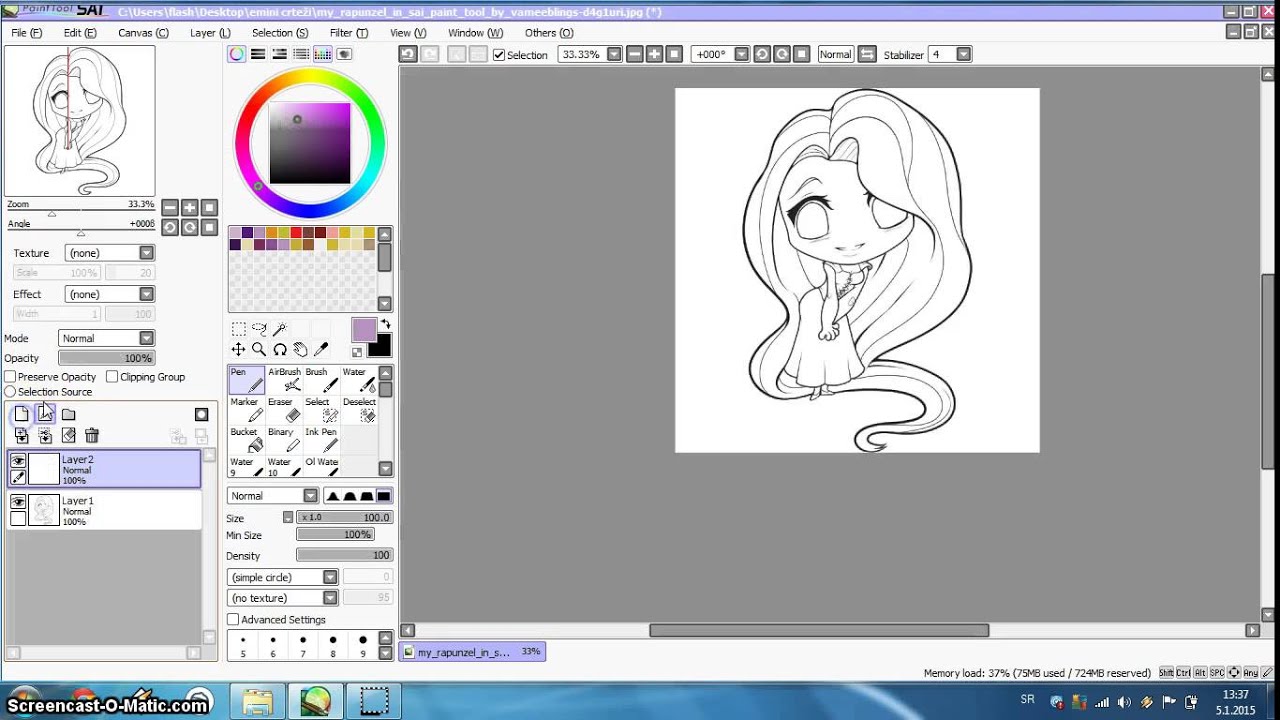The image size is (1280, 720).
Task: Click the undo arrow in toolbar
Action: pyautogui.click(x=408, y=54)
